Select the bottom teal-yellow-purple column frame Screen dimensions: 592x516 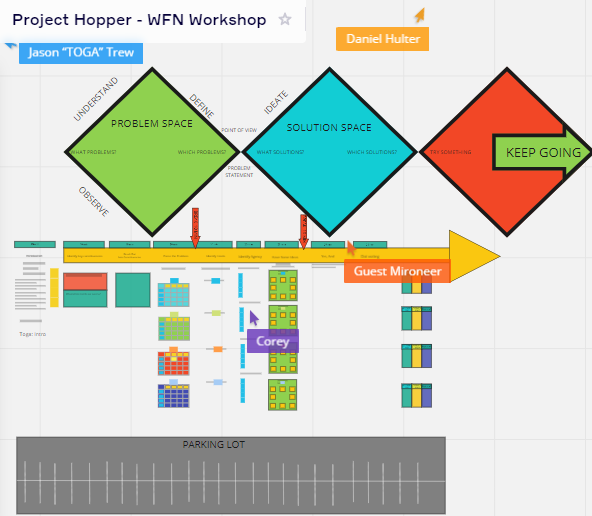[x=416, y=395]
